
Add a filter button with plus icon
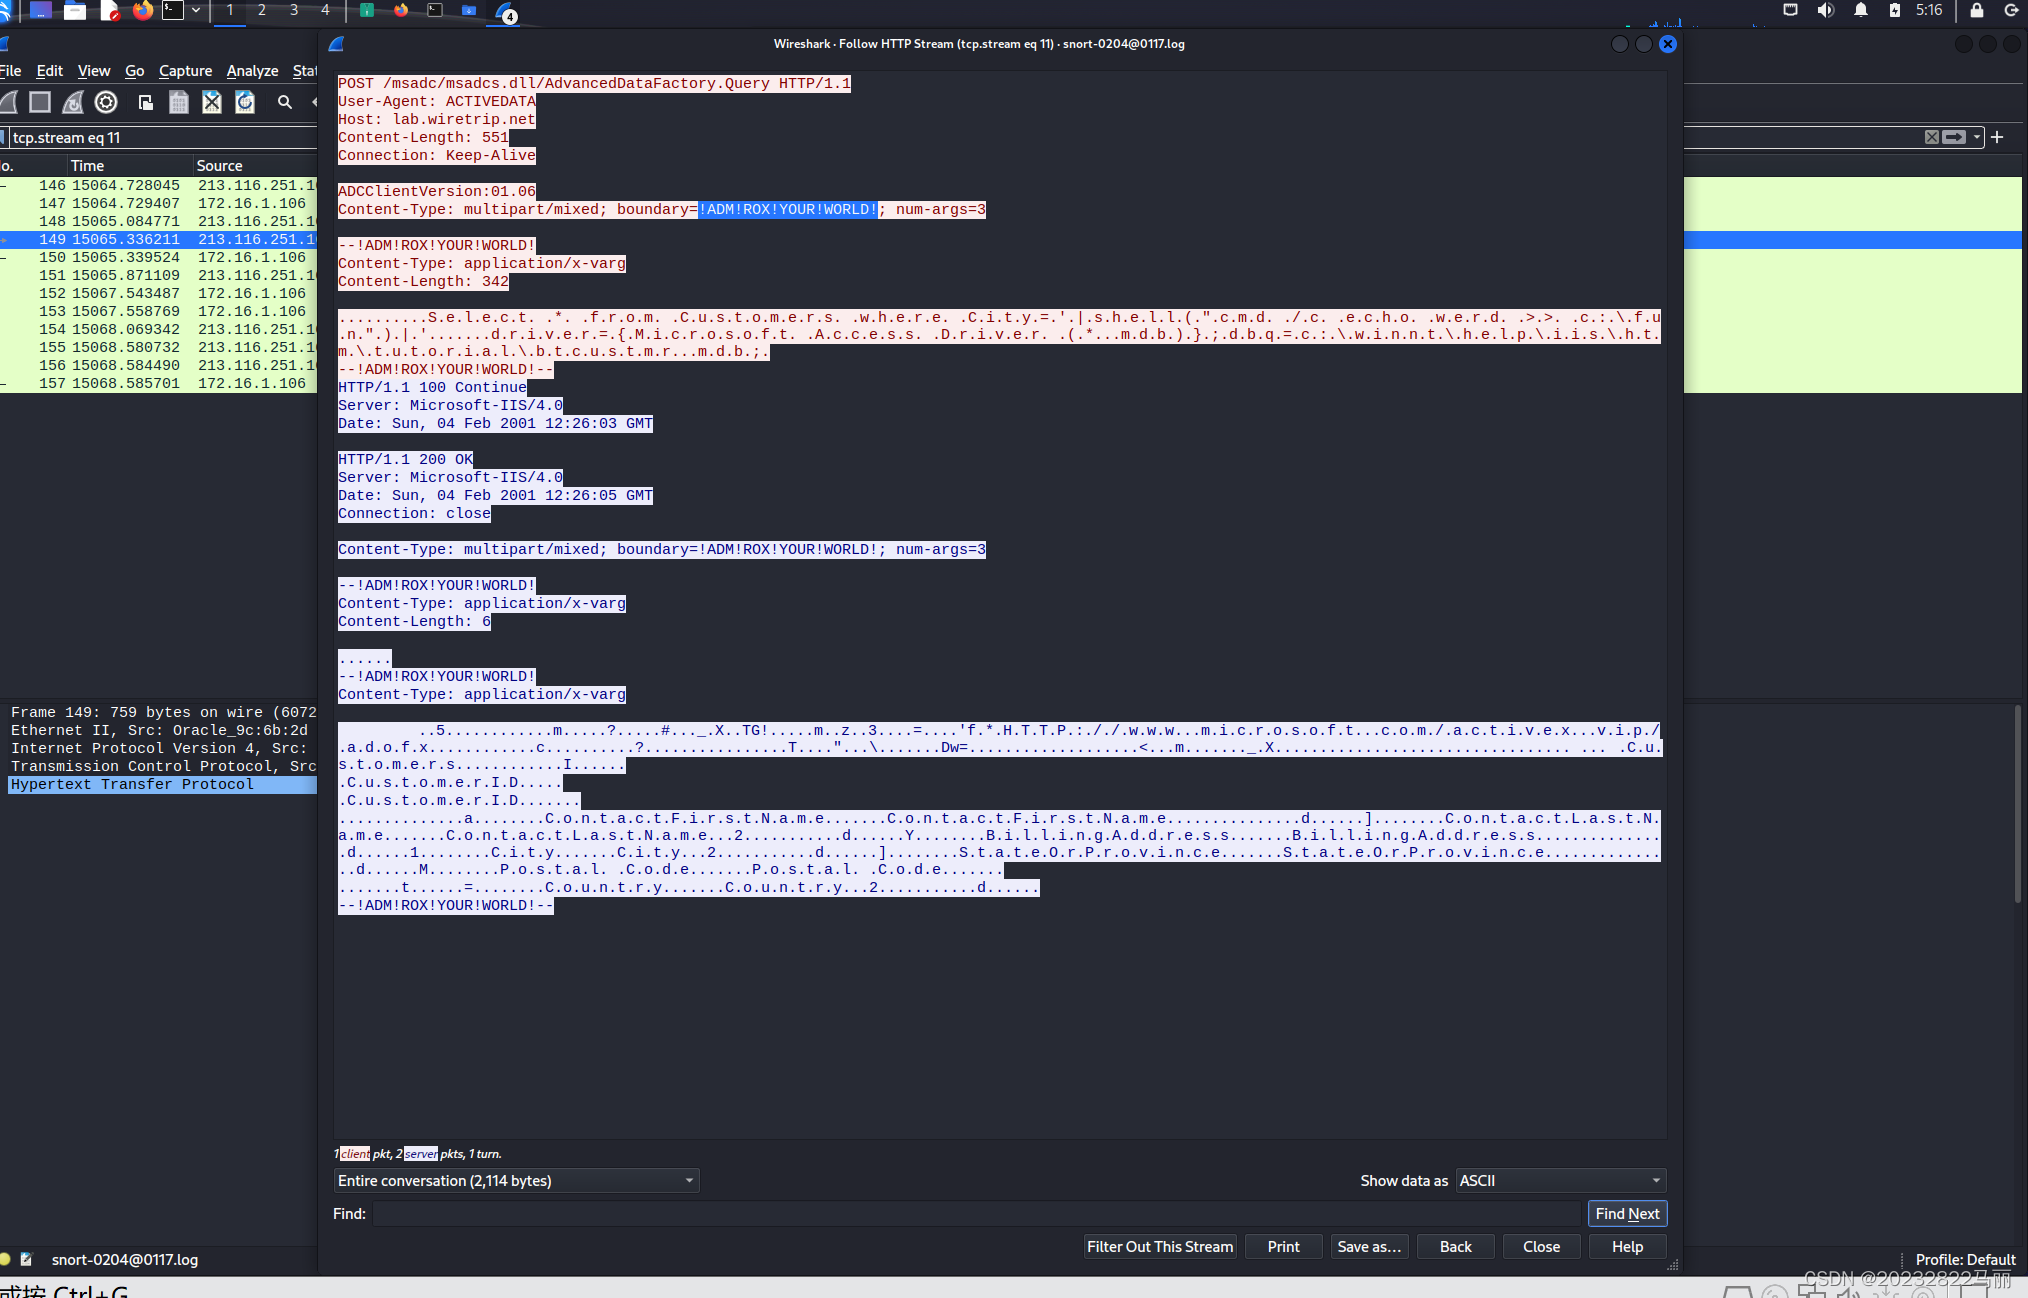pyautogui.click(x=1997, y=137)
